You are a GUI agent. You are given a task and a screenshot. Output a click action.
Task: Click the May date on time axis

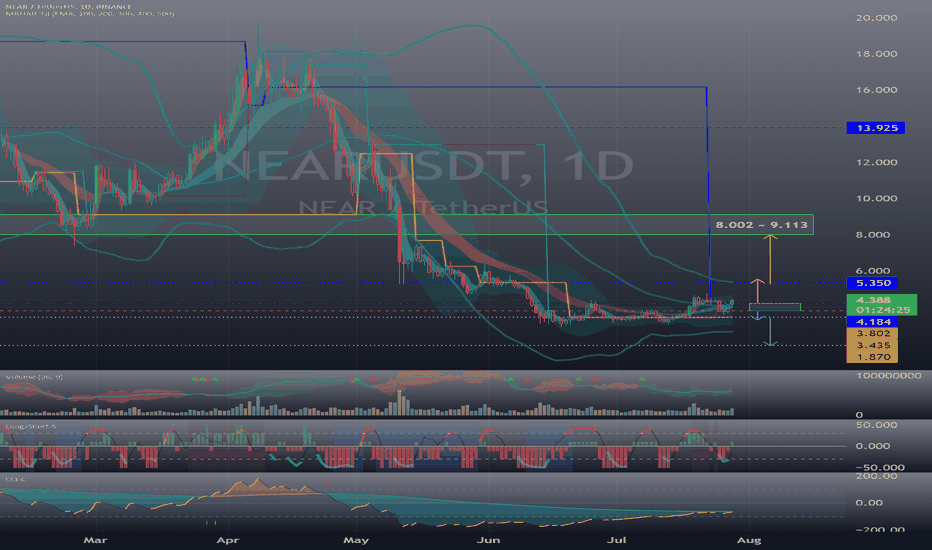click(x=356, y=540)
